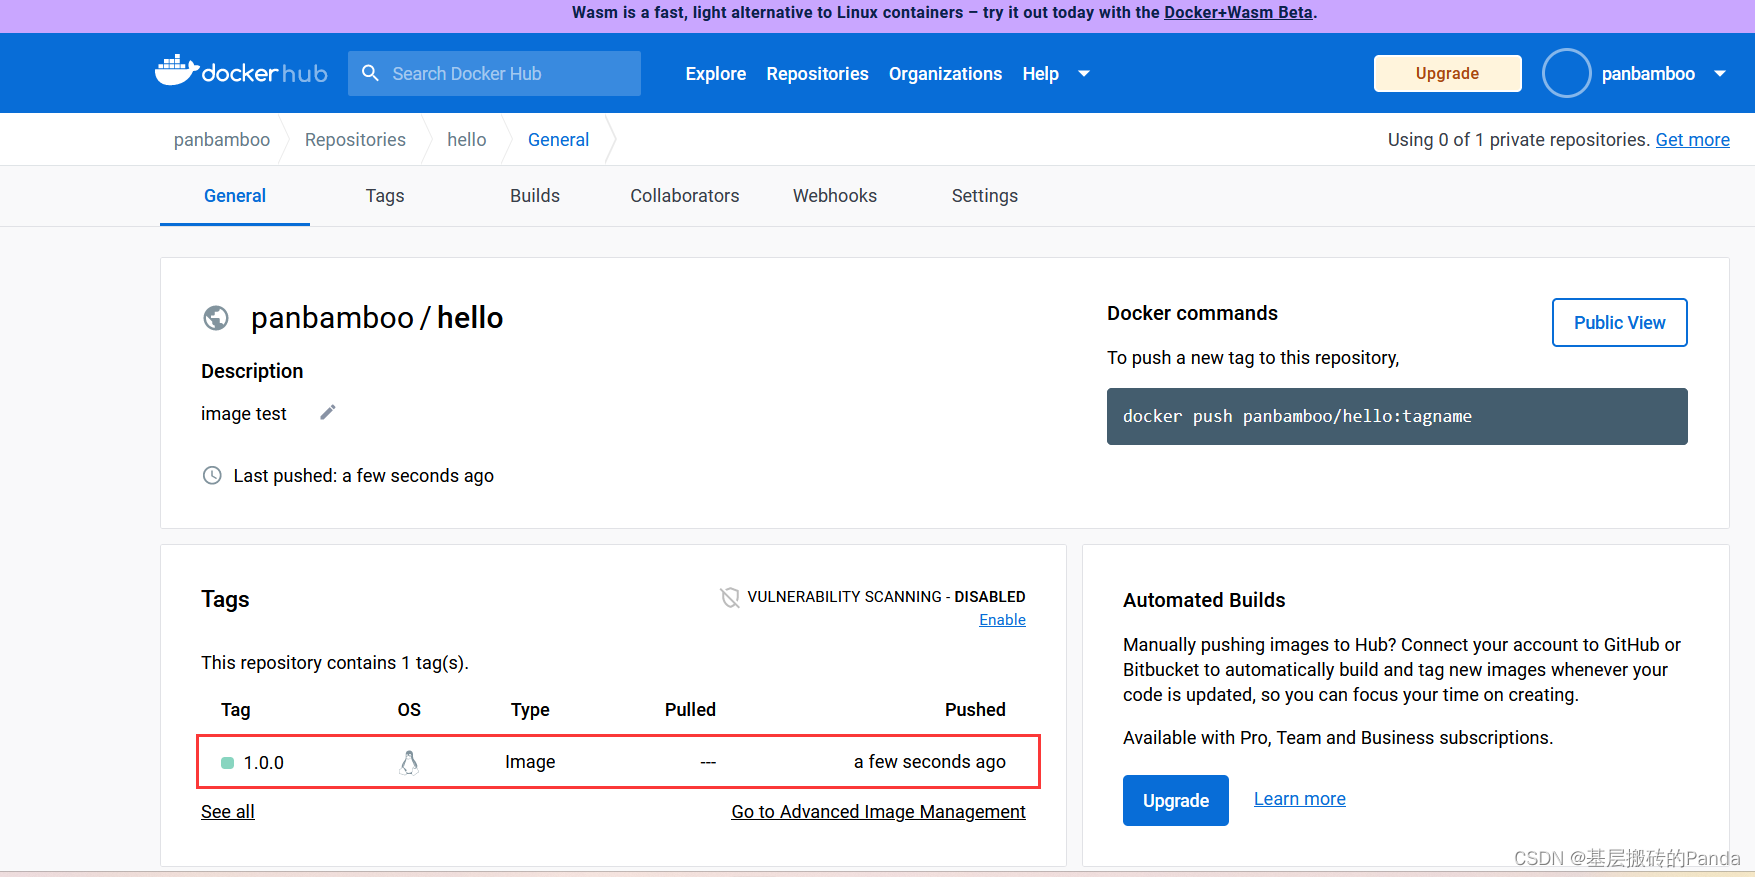Click the search magnifier icon

tap(370, 73)
